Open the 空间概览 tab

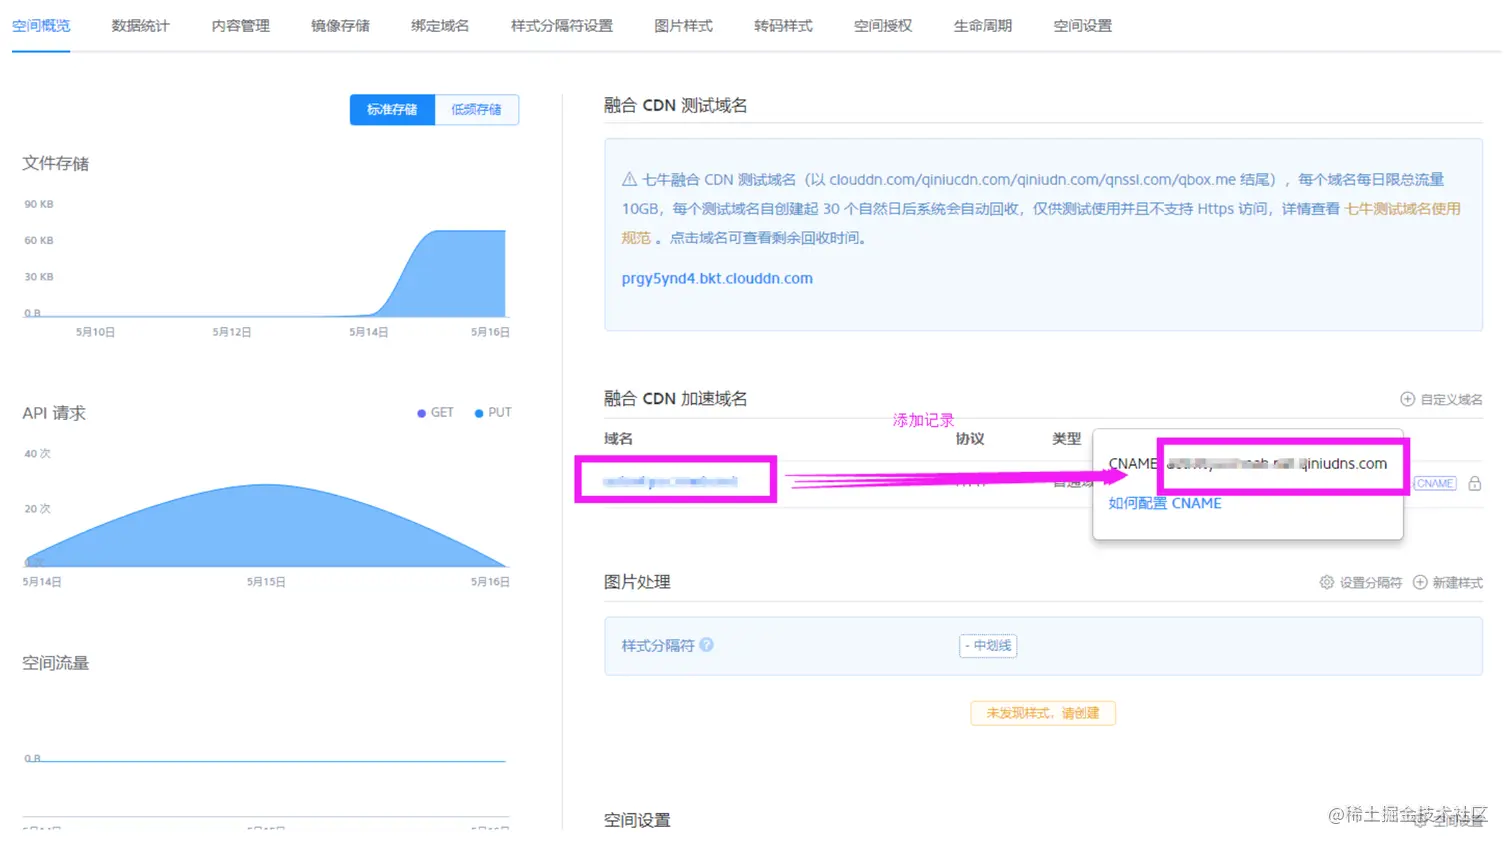coord(41,26)
